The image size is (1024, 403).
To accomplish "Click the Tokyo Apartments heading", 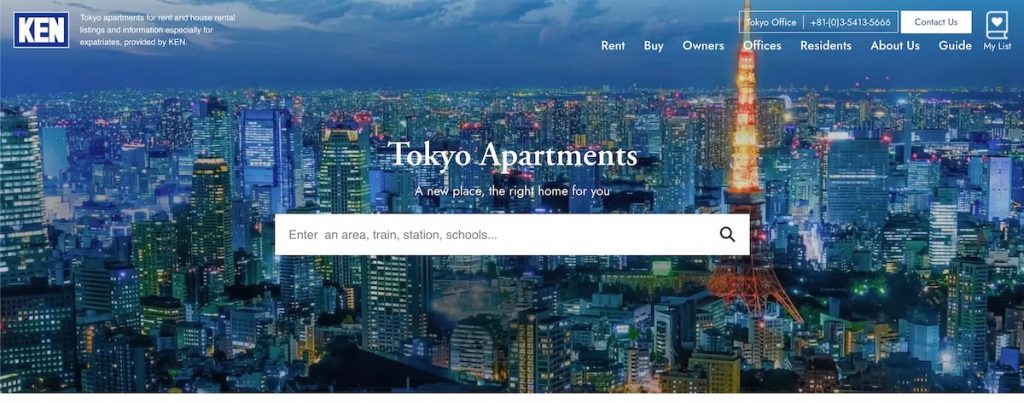I will (x=513, y=155).
